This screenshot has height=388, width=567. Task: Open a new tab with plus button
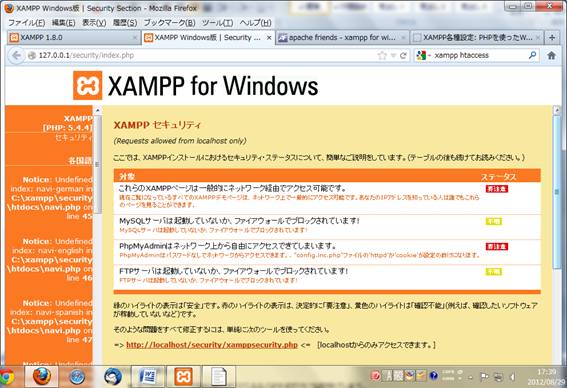click(x=552, y=38)
